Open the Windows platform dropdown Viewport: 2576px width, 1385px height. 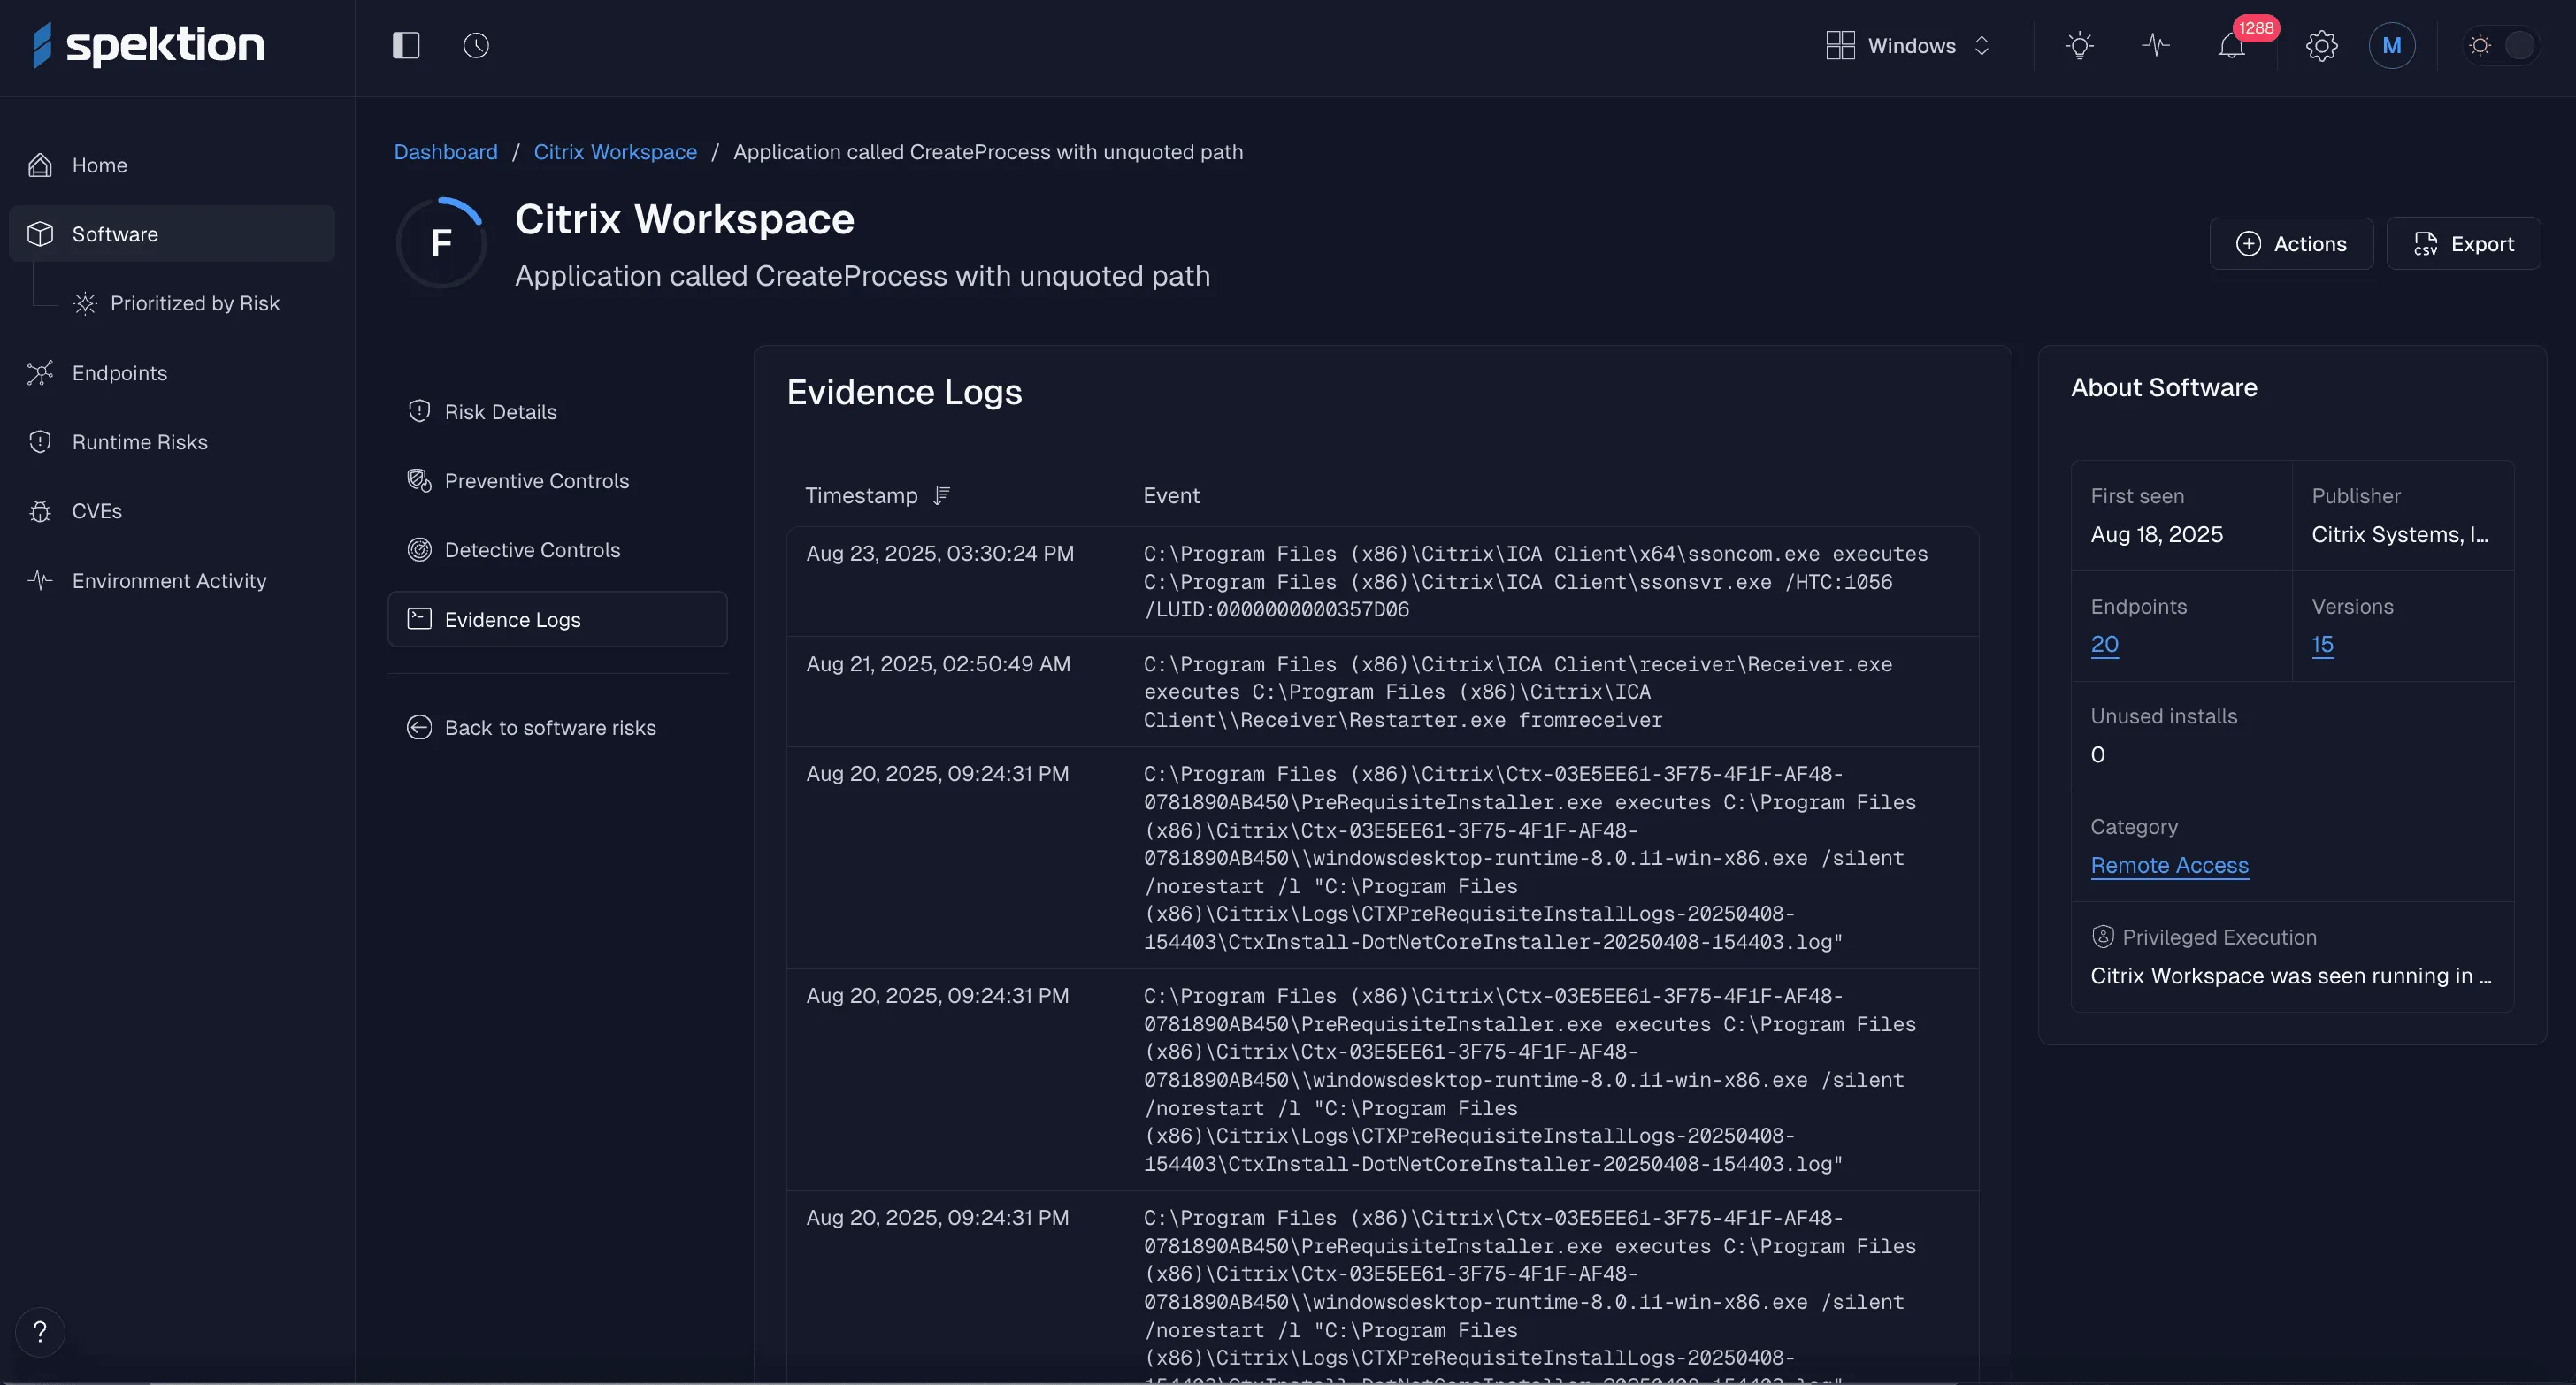point(1908,45)
